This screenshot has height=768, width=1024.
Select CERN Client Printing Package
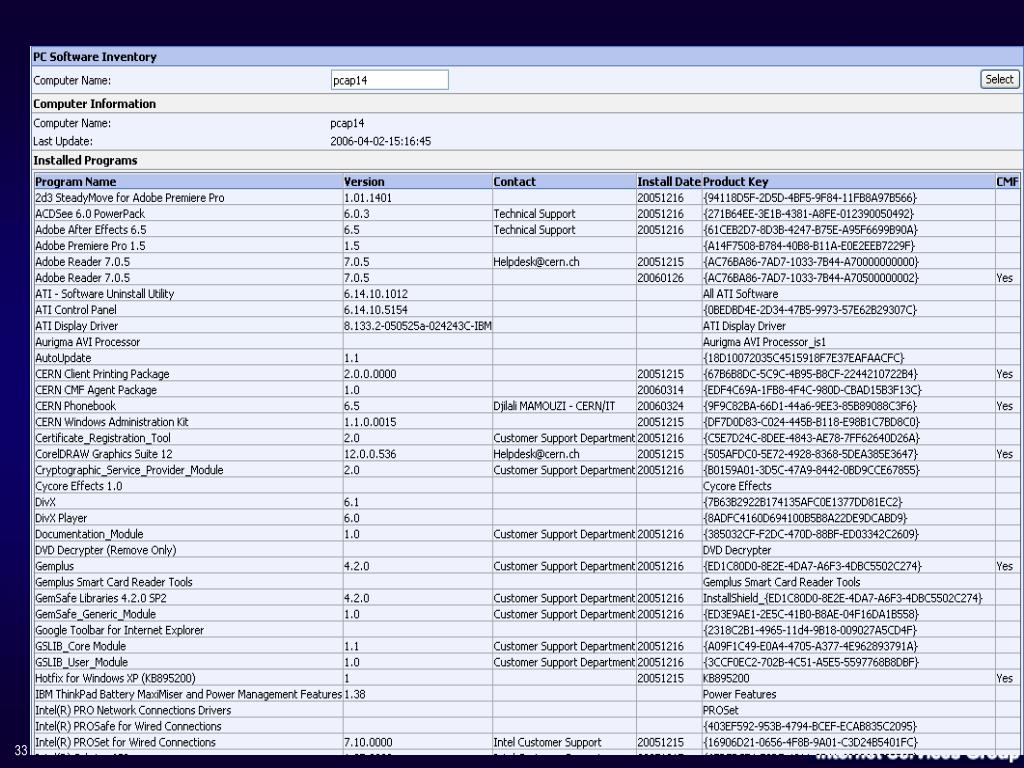pos(103,374)
